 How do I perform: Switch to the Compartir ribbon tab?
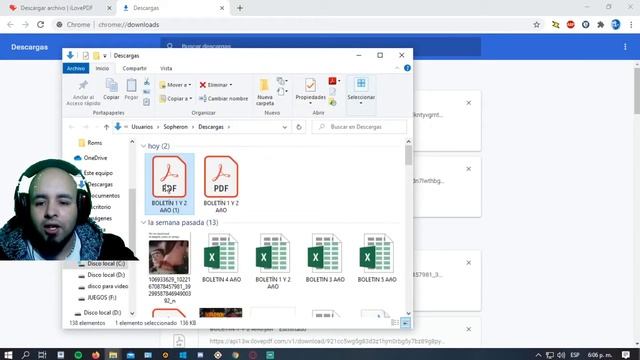(134, 68)
